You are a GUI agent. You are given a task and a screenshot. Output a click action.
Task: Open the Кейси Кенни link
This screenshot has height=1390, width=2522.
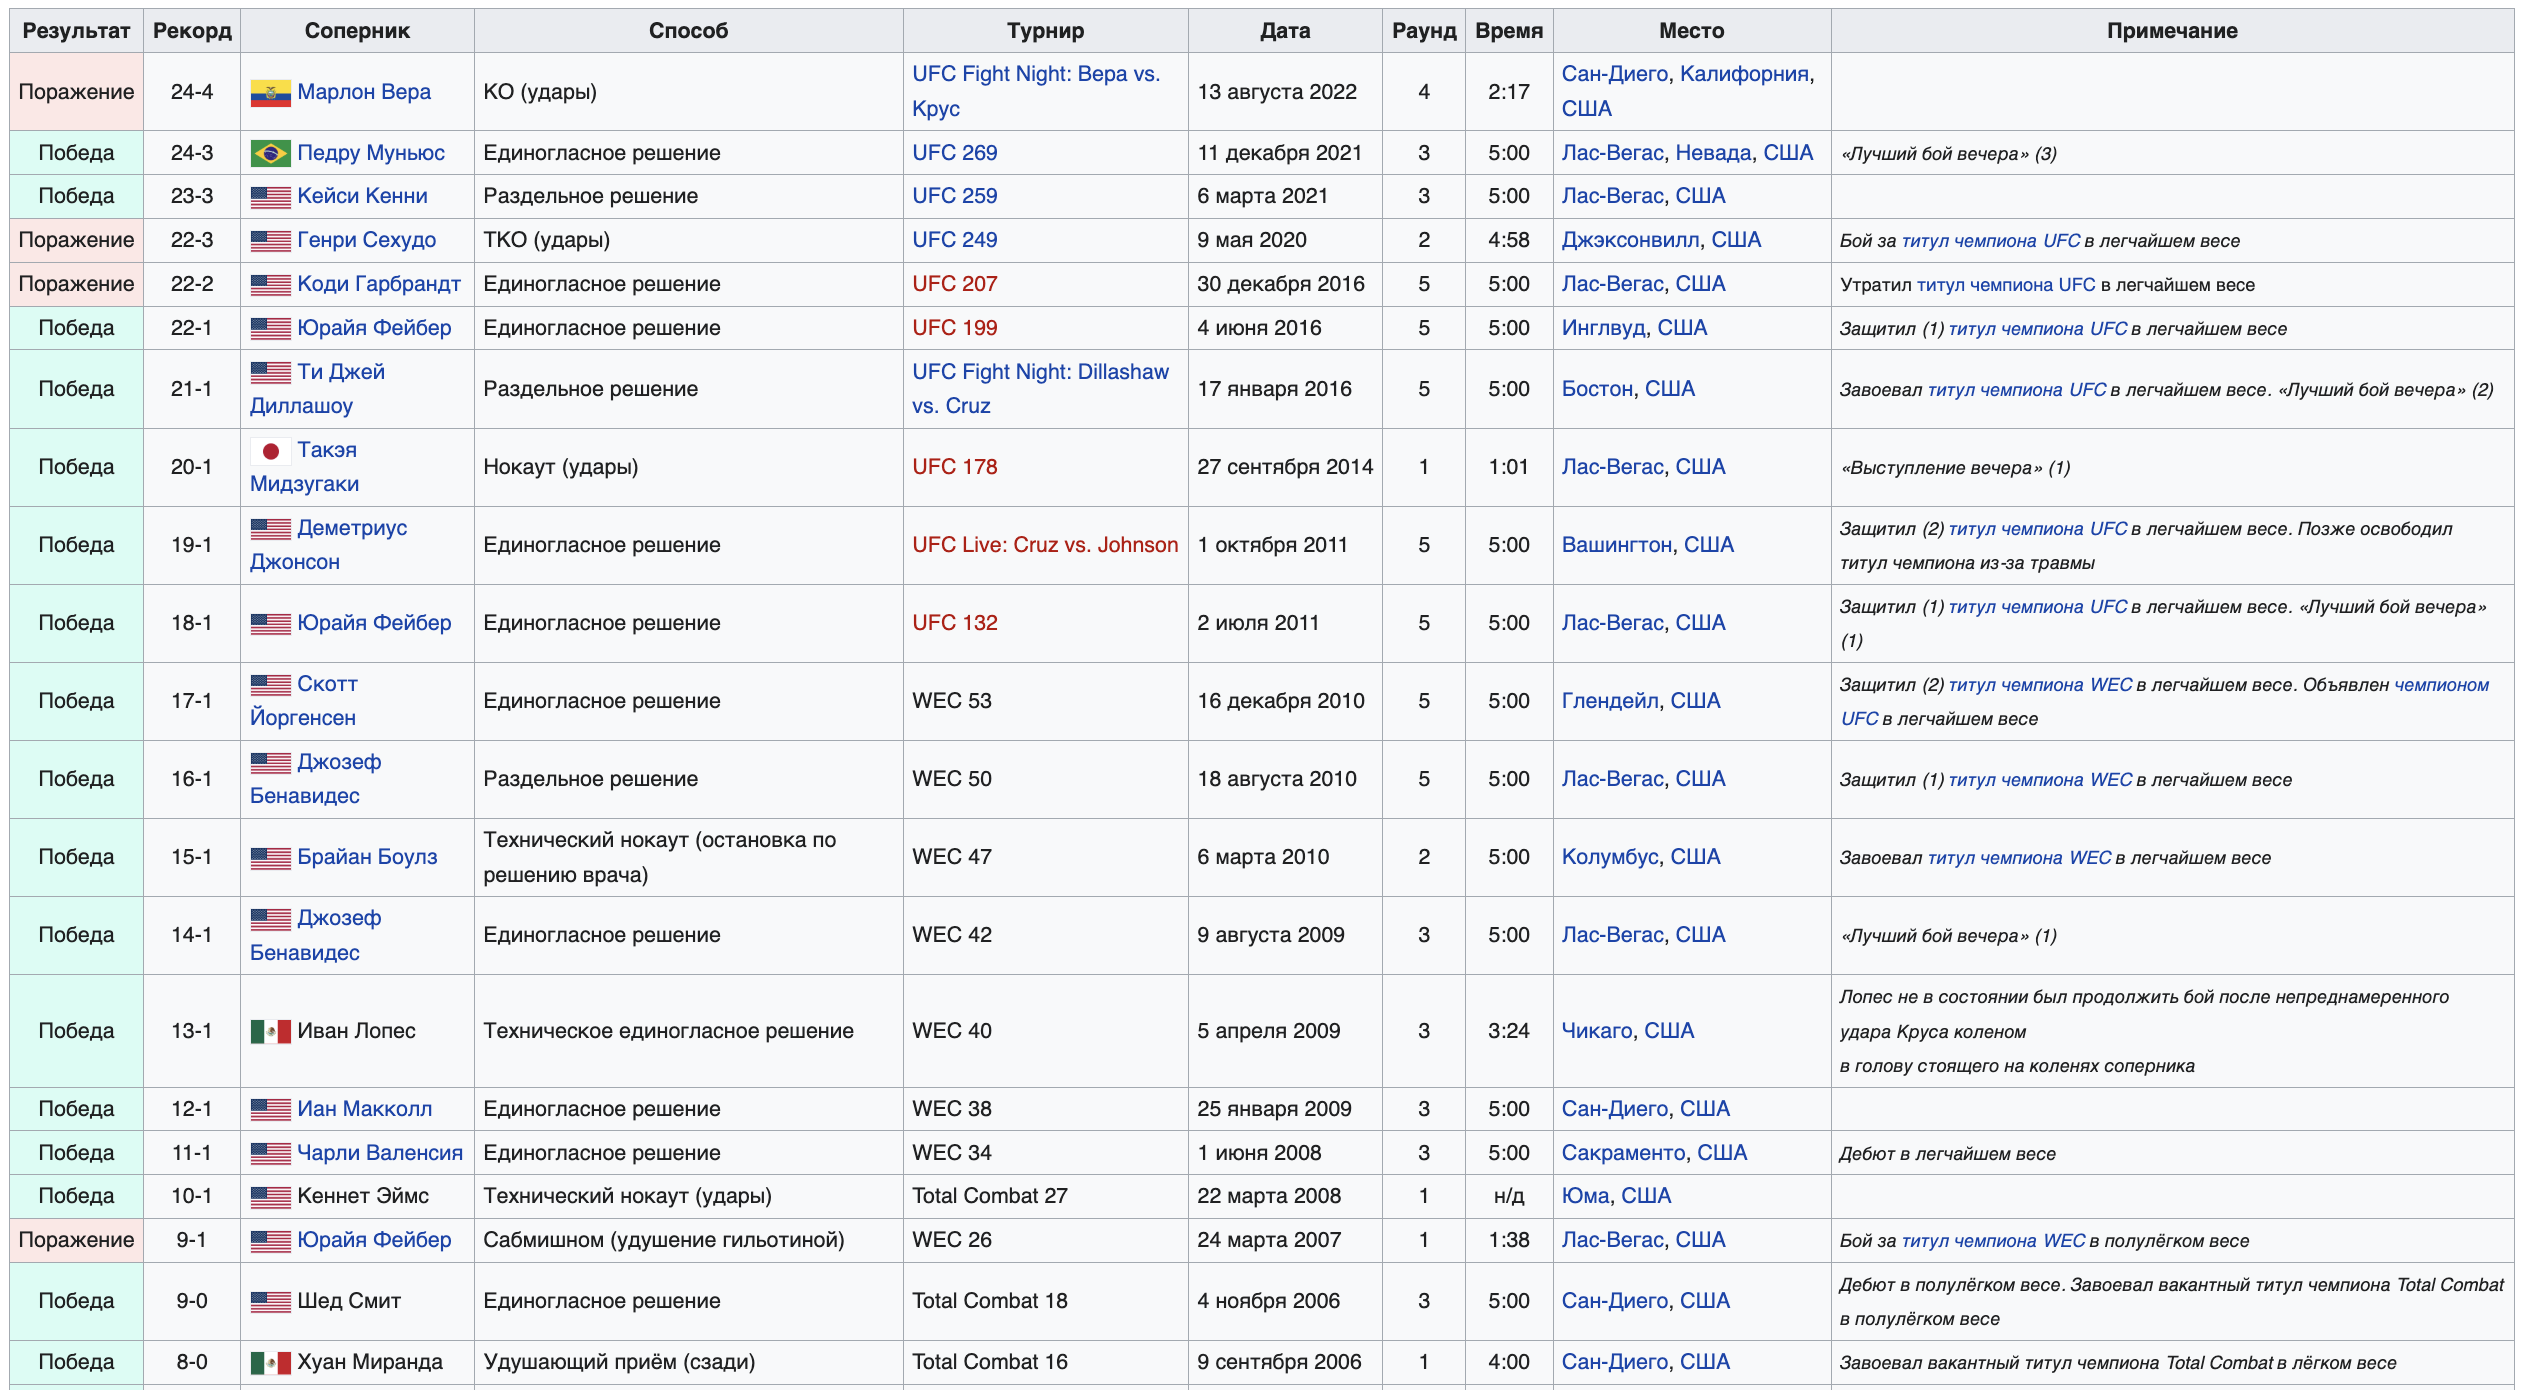coord(362,196)
